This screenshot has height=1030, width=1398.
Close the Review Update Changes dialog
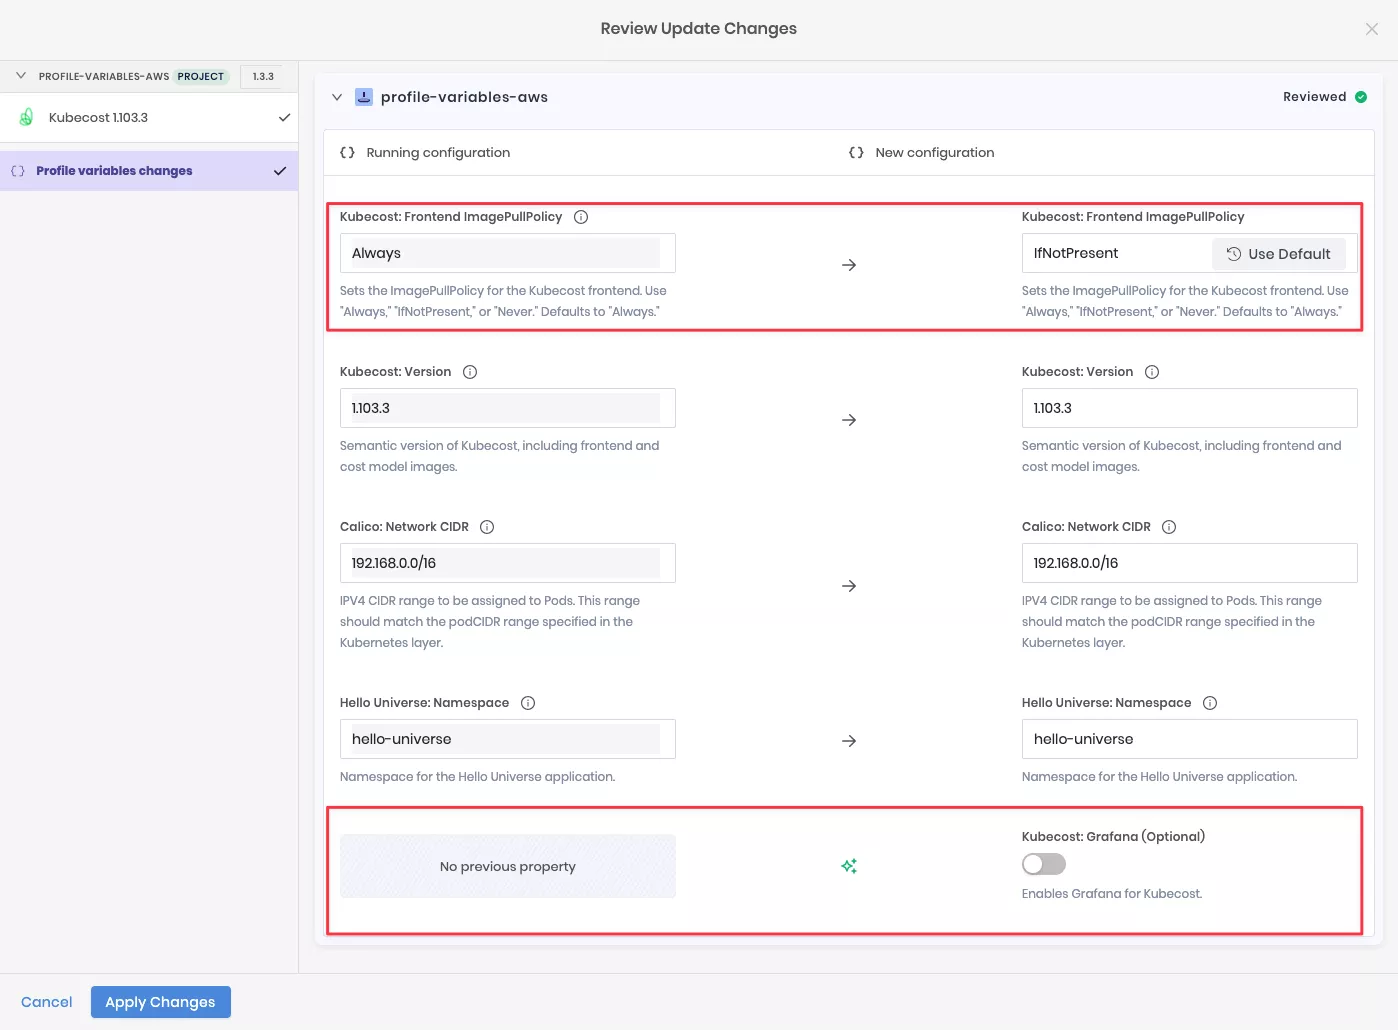pos(1371,29)
